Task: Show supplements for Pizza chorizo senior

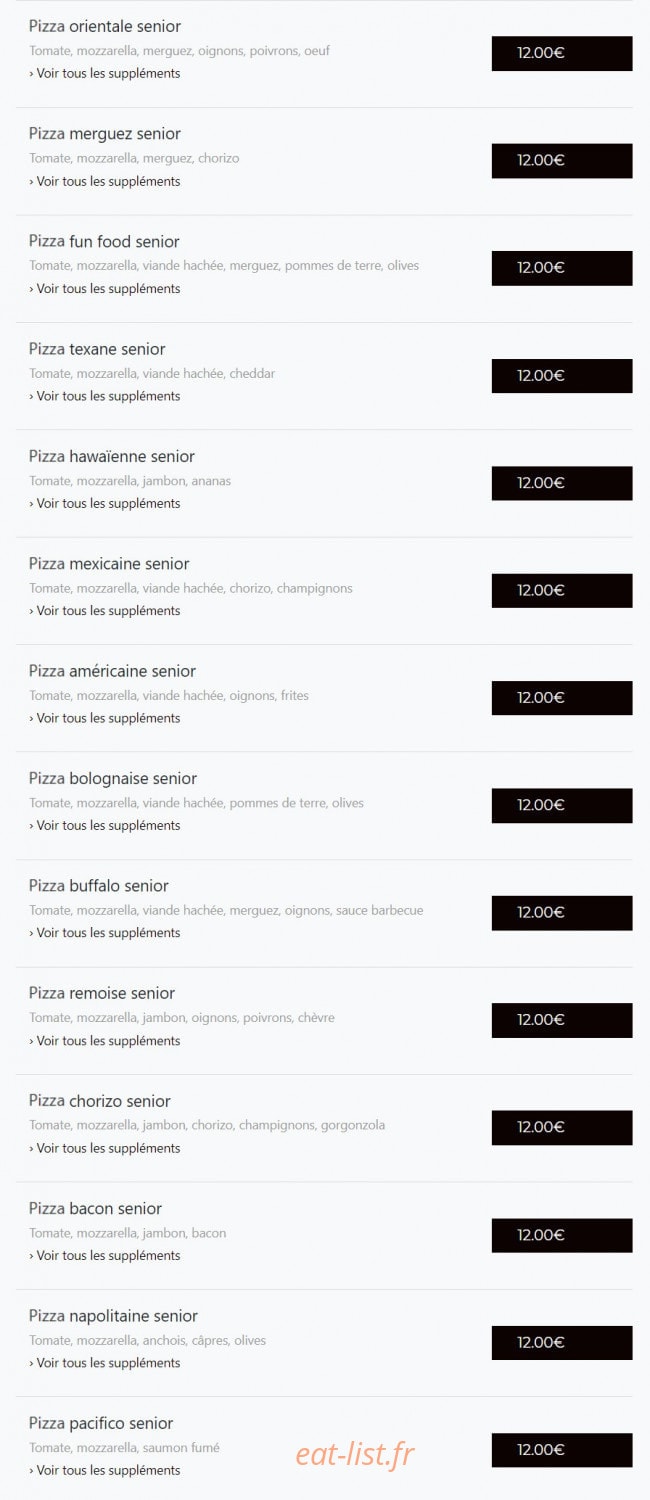Action: coord(105,1148)
